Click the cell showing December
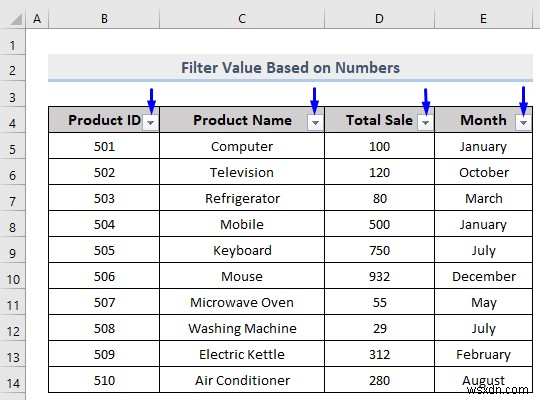 [x=484, y=276]
